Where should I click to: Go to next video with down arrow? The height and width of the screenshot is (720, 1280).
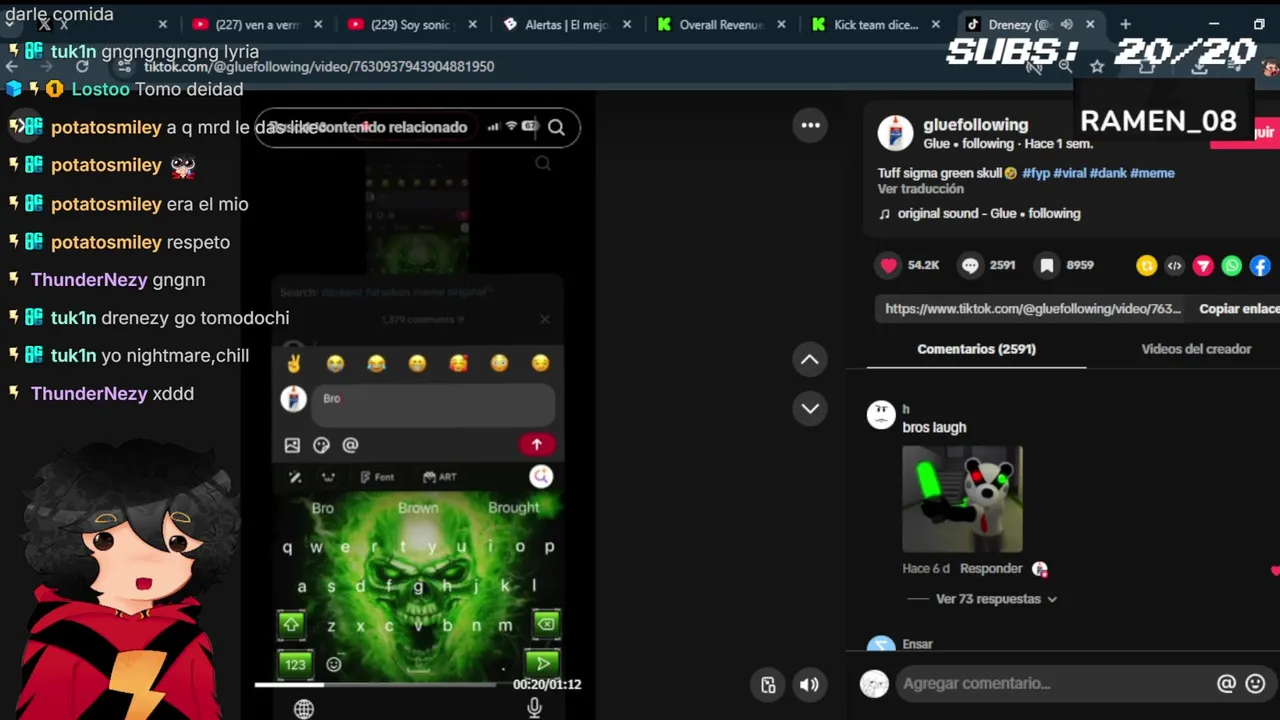point(810,408)
